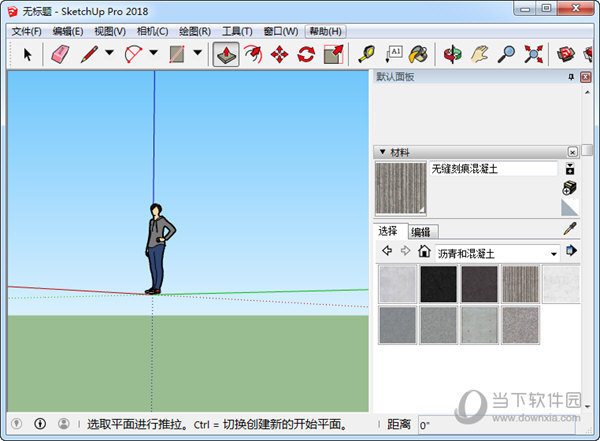Open the Line tool dropdown arrow
This screenshot has width=600, height=441.
tap(109, 53)
